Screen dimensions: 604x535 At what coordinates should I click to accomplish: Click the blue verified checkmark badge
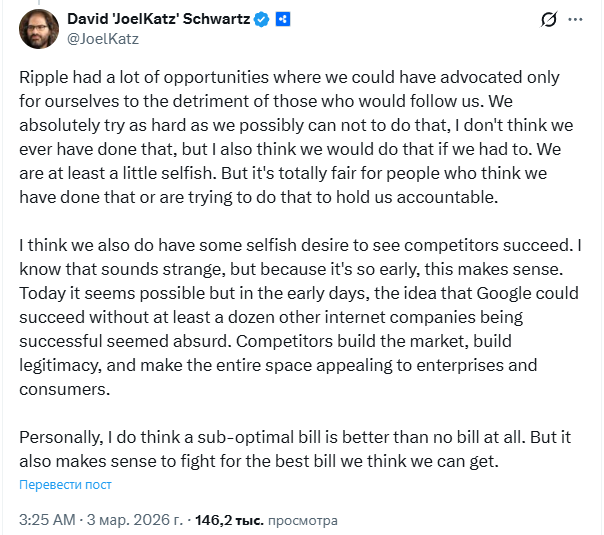[263, 19]
